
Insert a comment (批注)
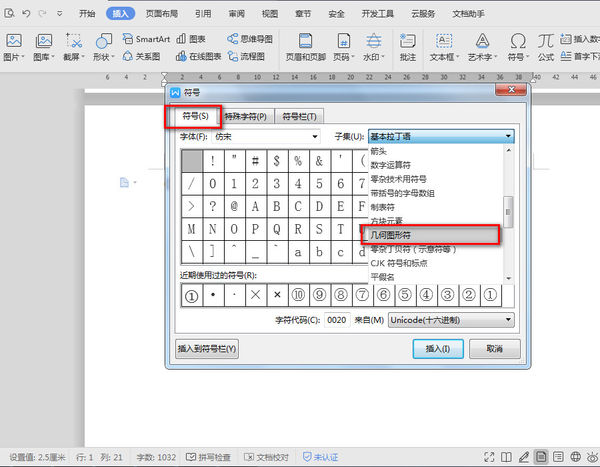(408, 47)
